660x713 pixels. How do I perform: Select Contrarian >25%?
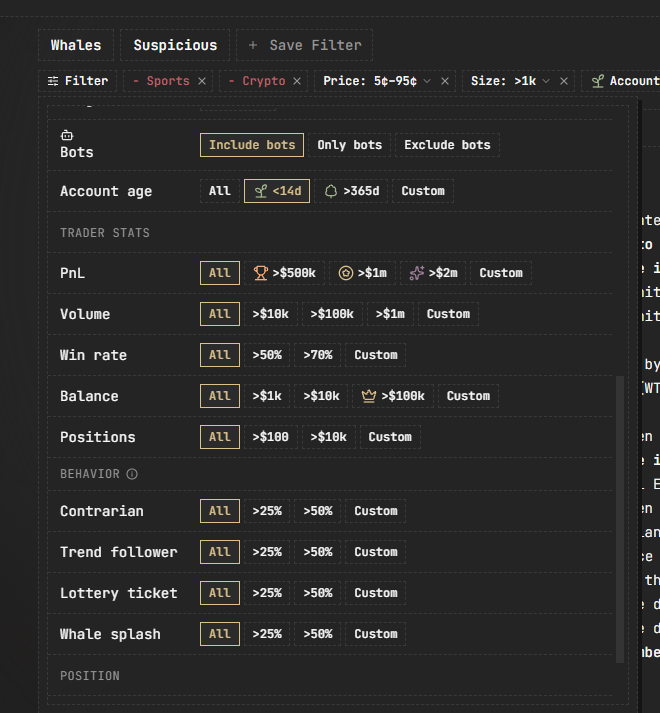[267, 511]
